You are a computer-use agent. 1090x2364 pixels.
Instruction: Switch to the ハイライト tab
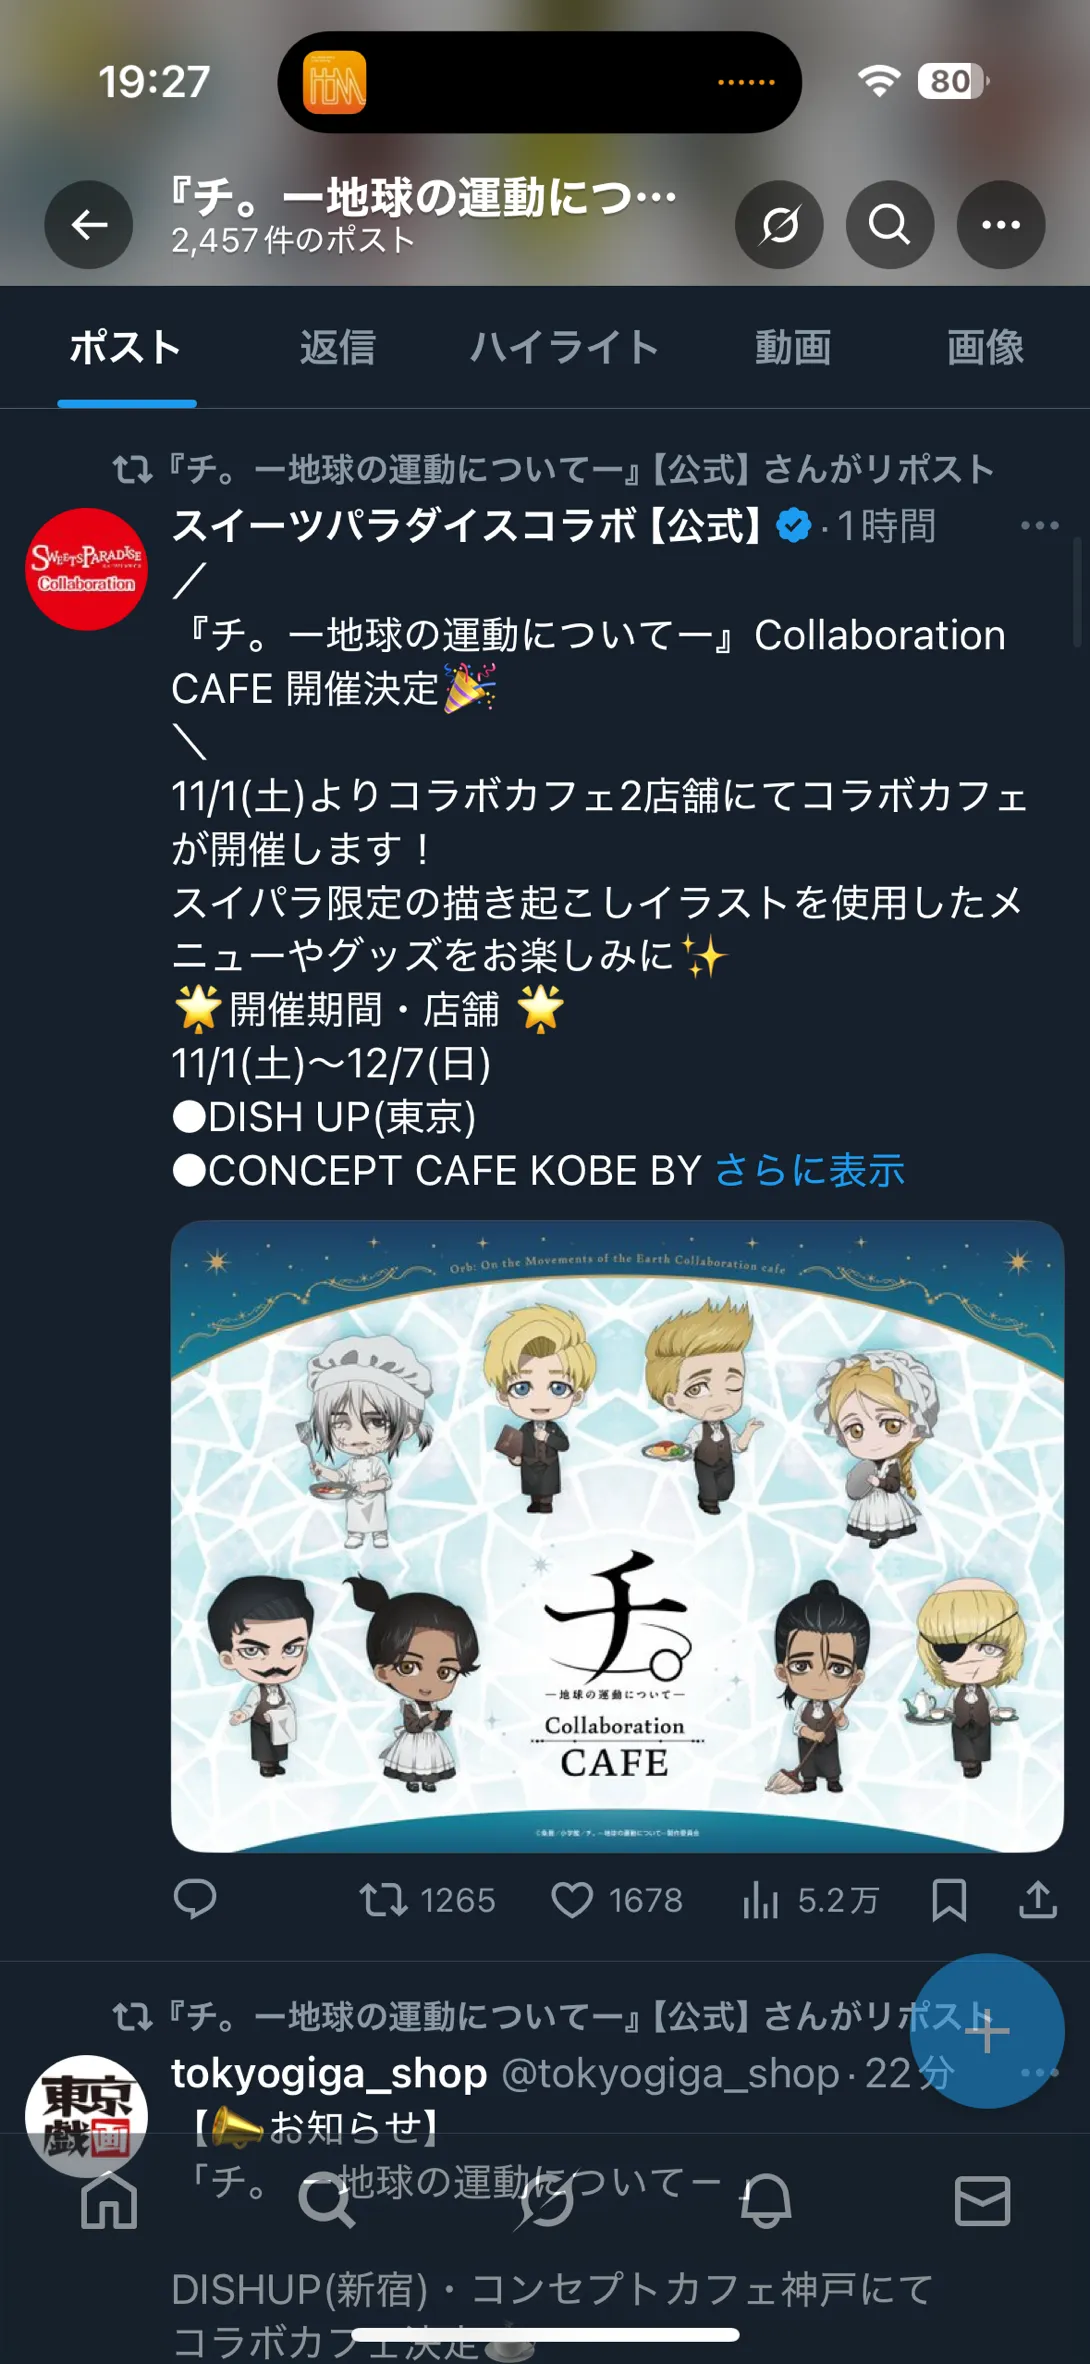(564, 347)
